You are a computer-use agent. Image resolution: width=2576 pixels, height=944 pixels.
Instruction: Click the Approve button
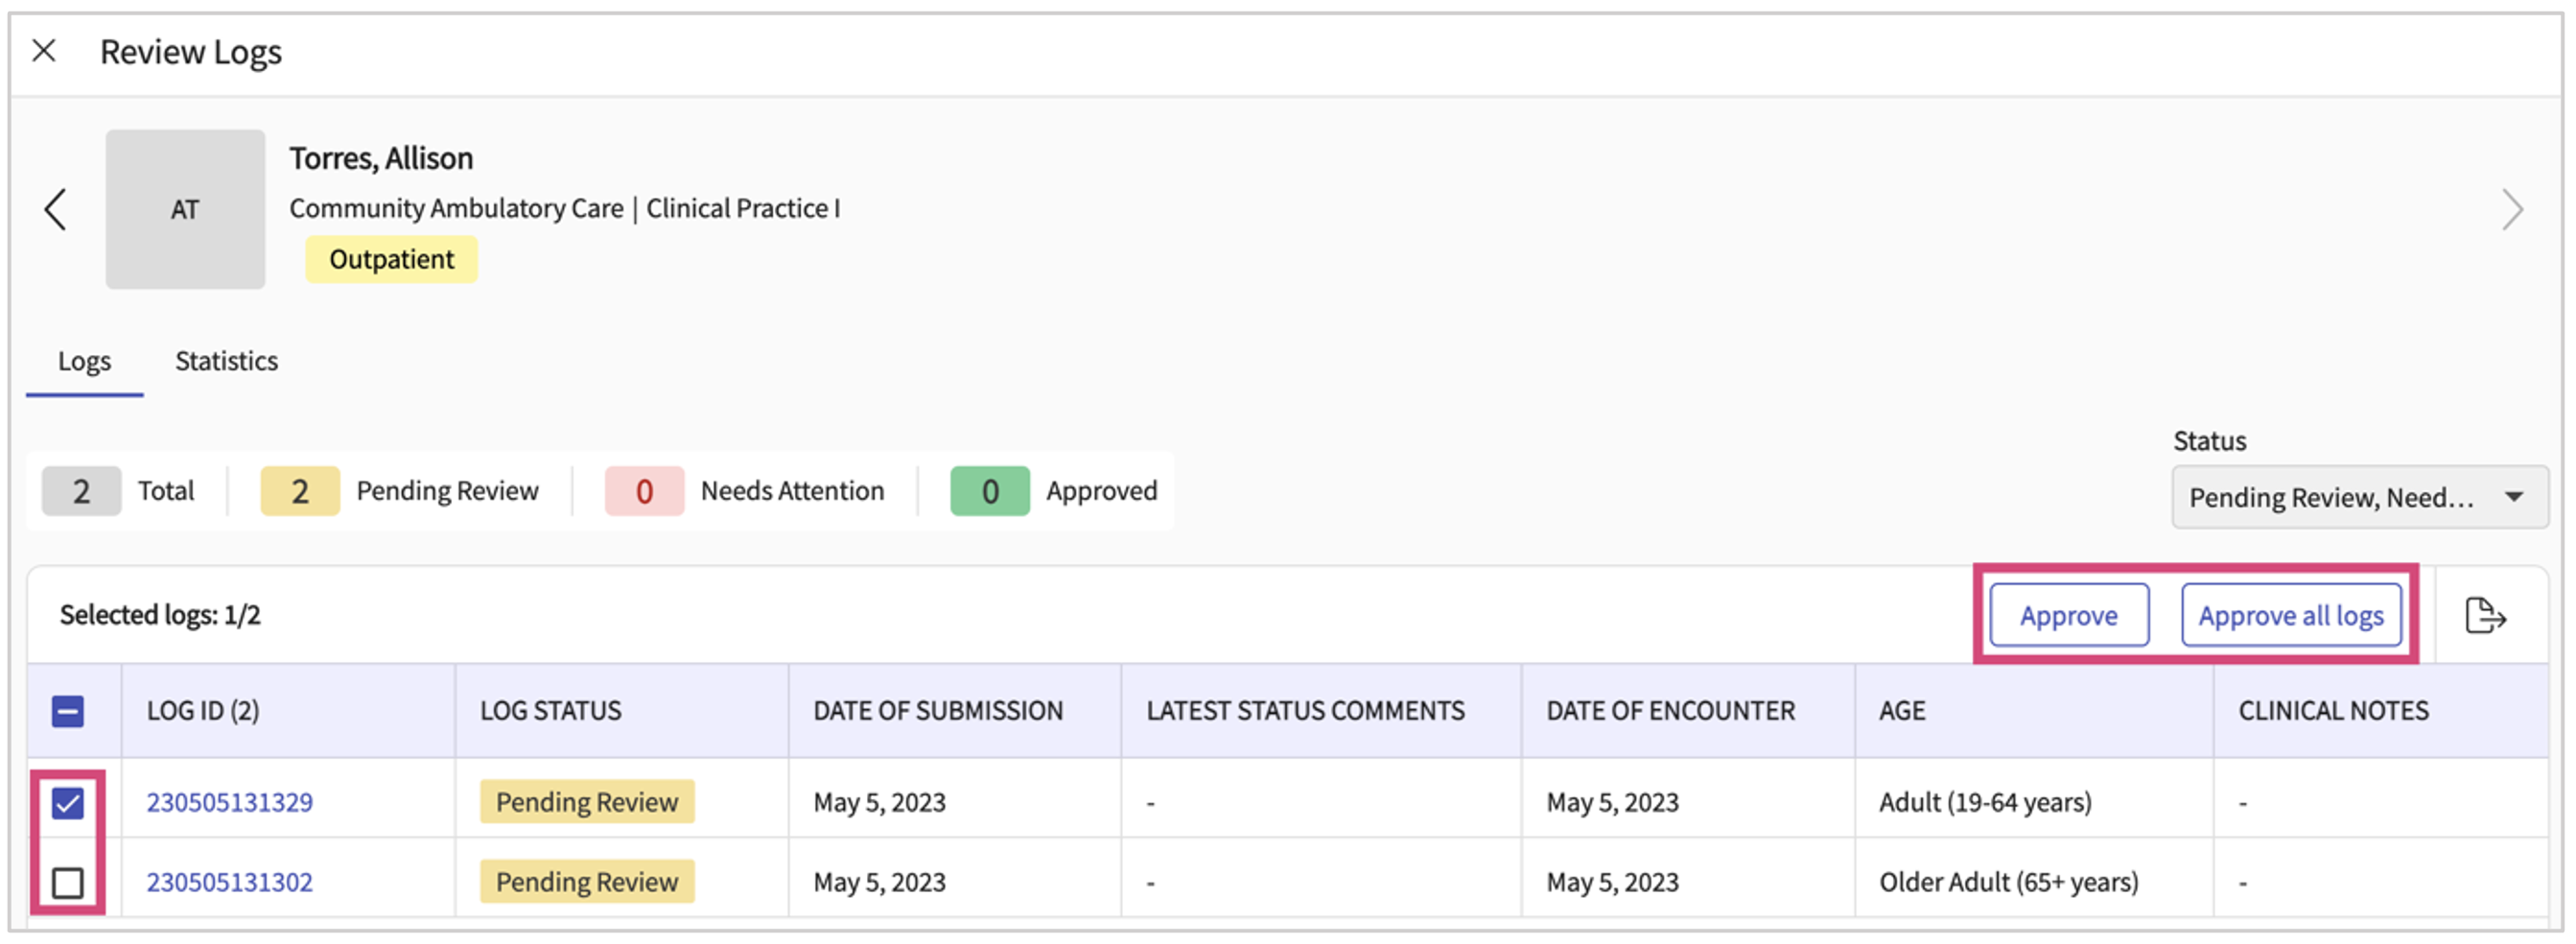pyautogui.click(x=2067, y=615)
